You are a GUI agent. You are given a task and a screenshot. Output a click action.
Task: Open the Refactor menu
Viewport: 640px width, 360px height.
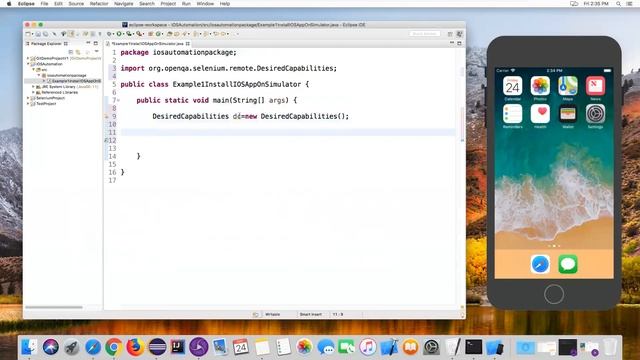99,4
